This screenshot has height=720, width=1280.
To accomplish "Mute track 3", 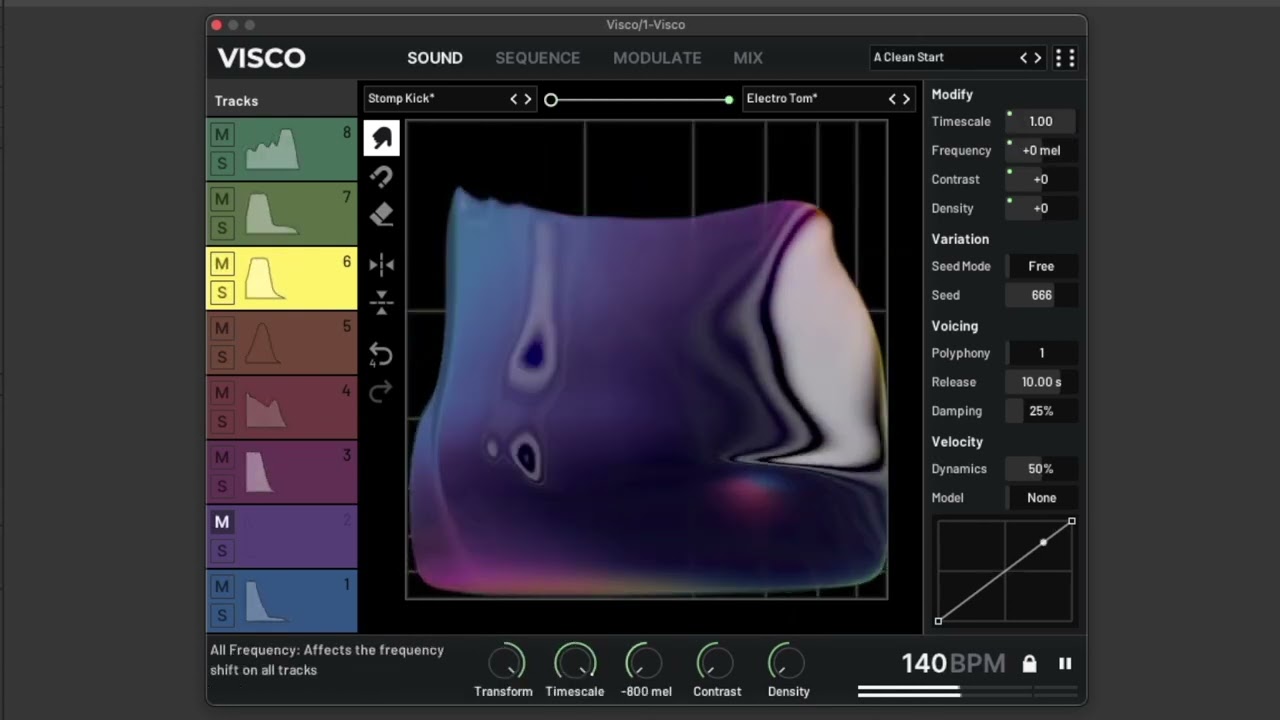I will [x=222, y=458].
